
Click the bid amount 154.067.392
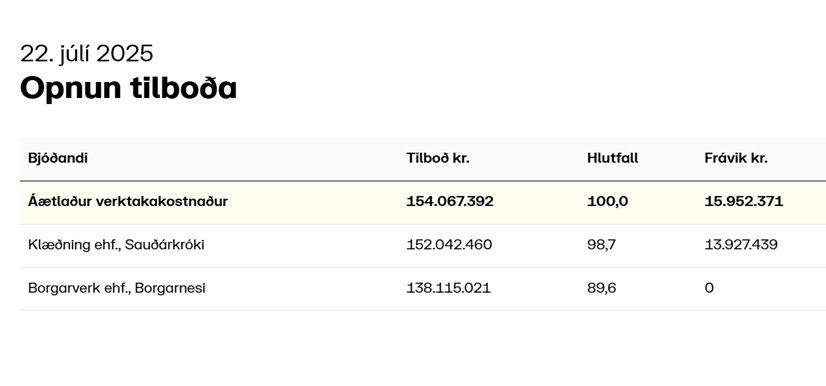(450, 201)
